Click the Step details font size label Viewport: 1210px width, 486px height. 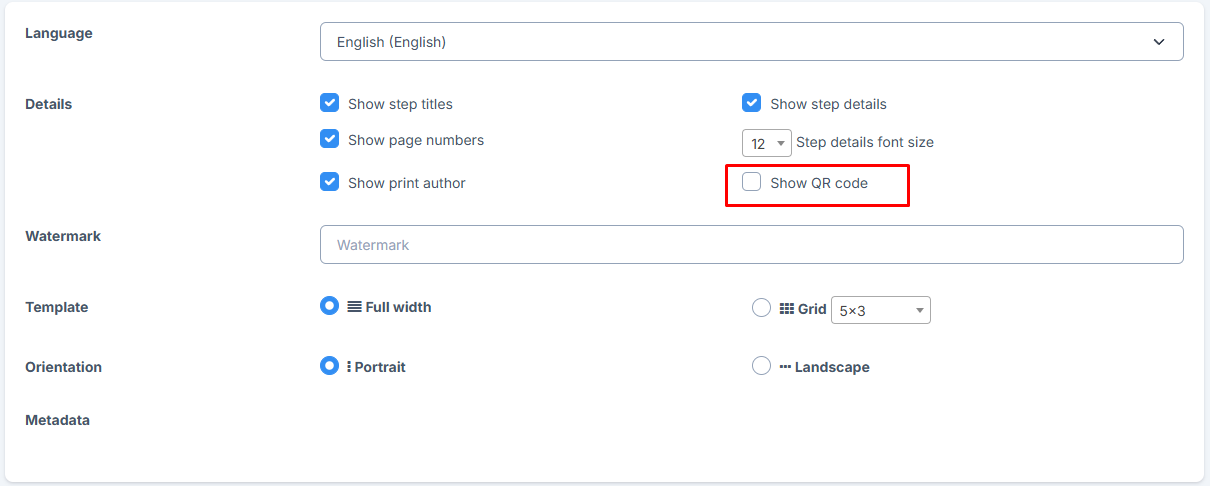click(865, 142)
